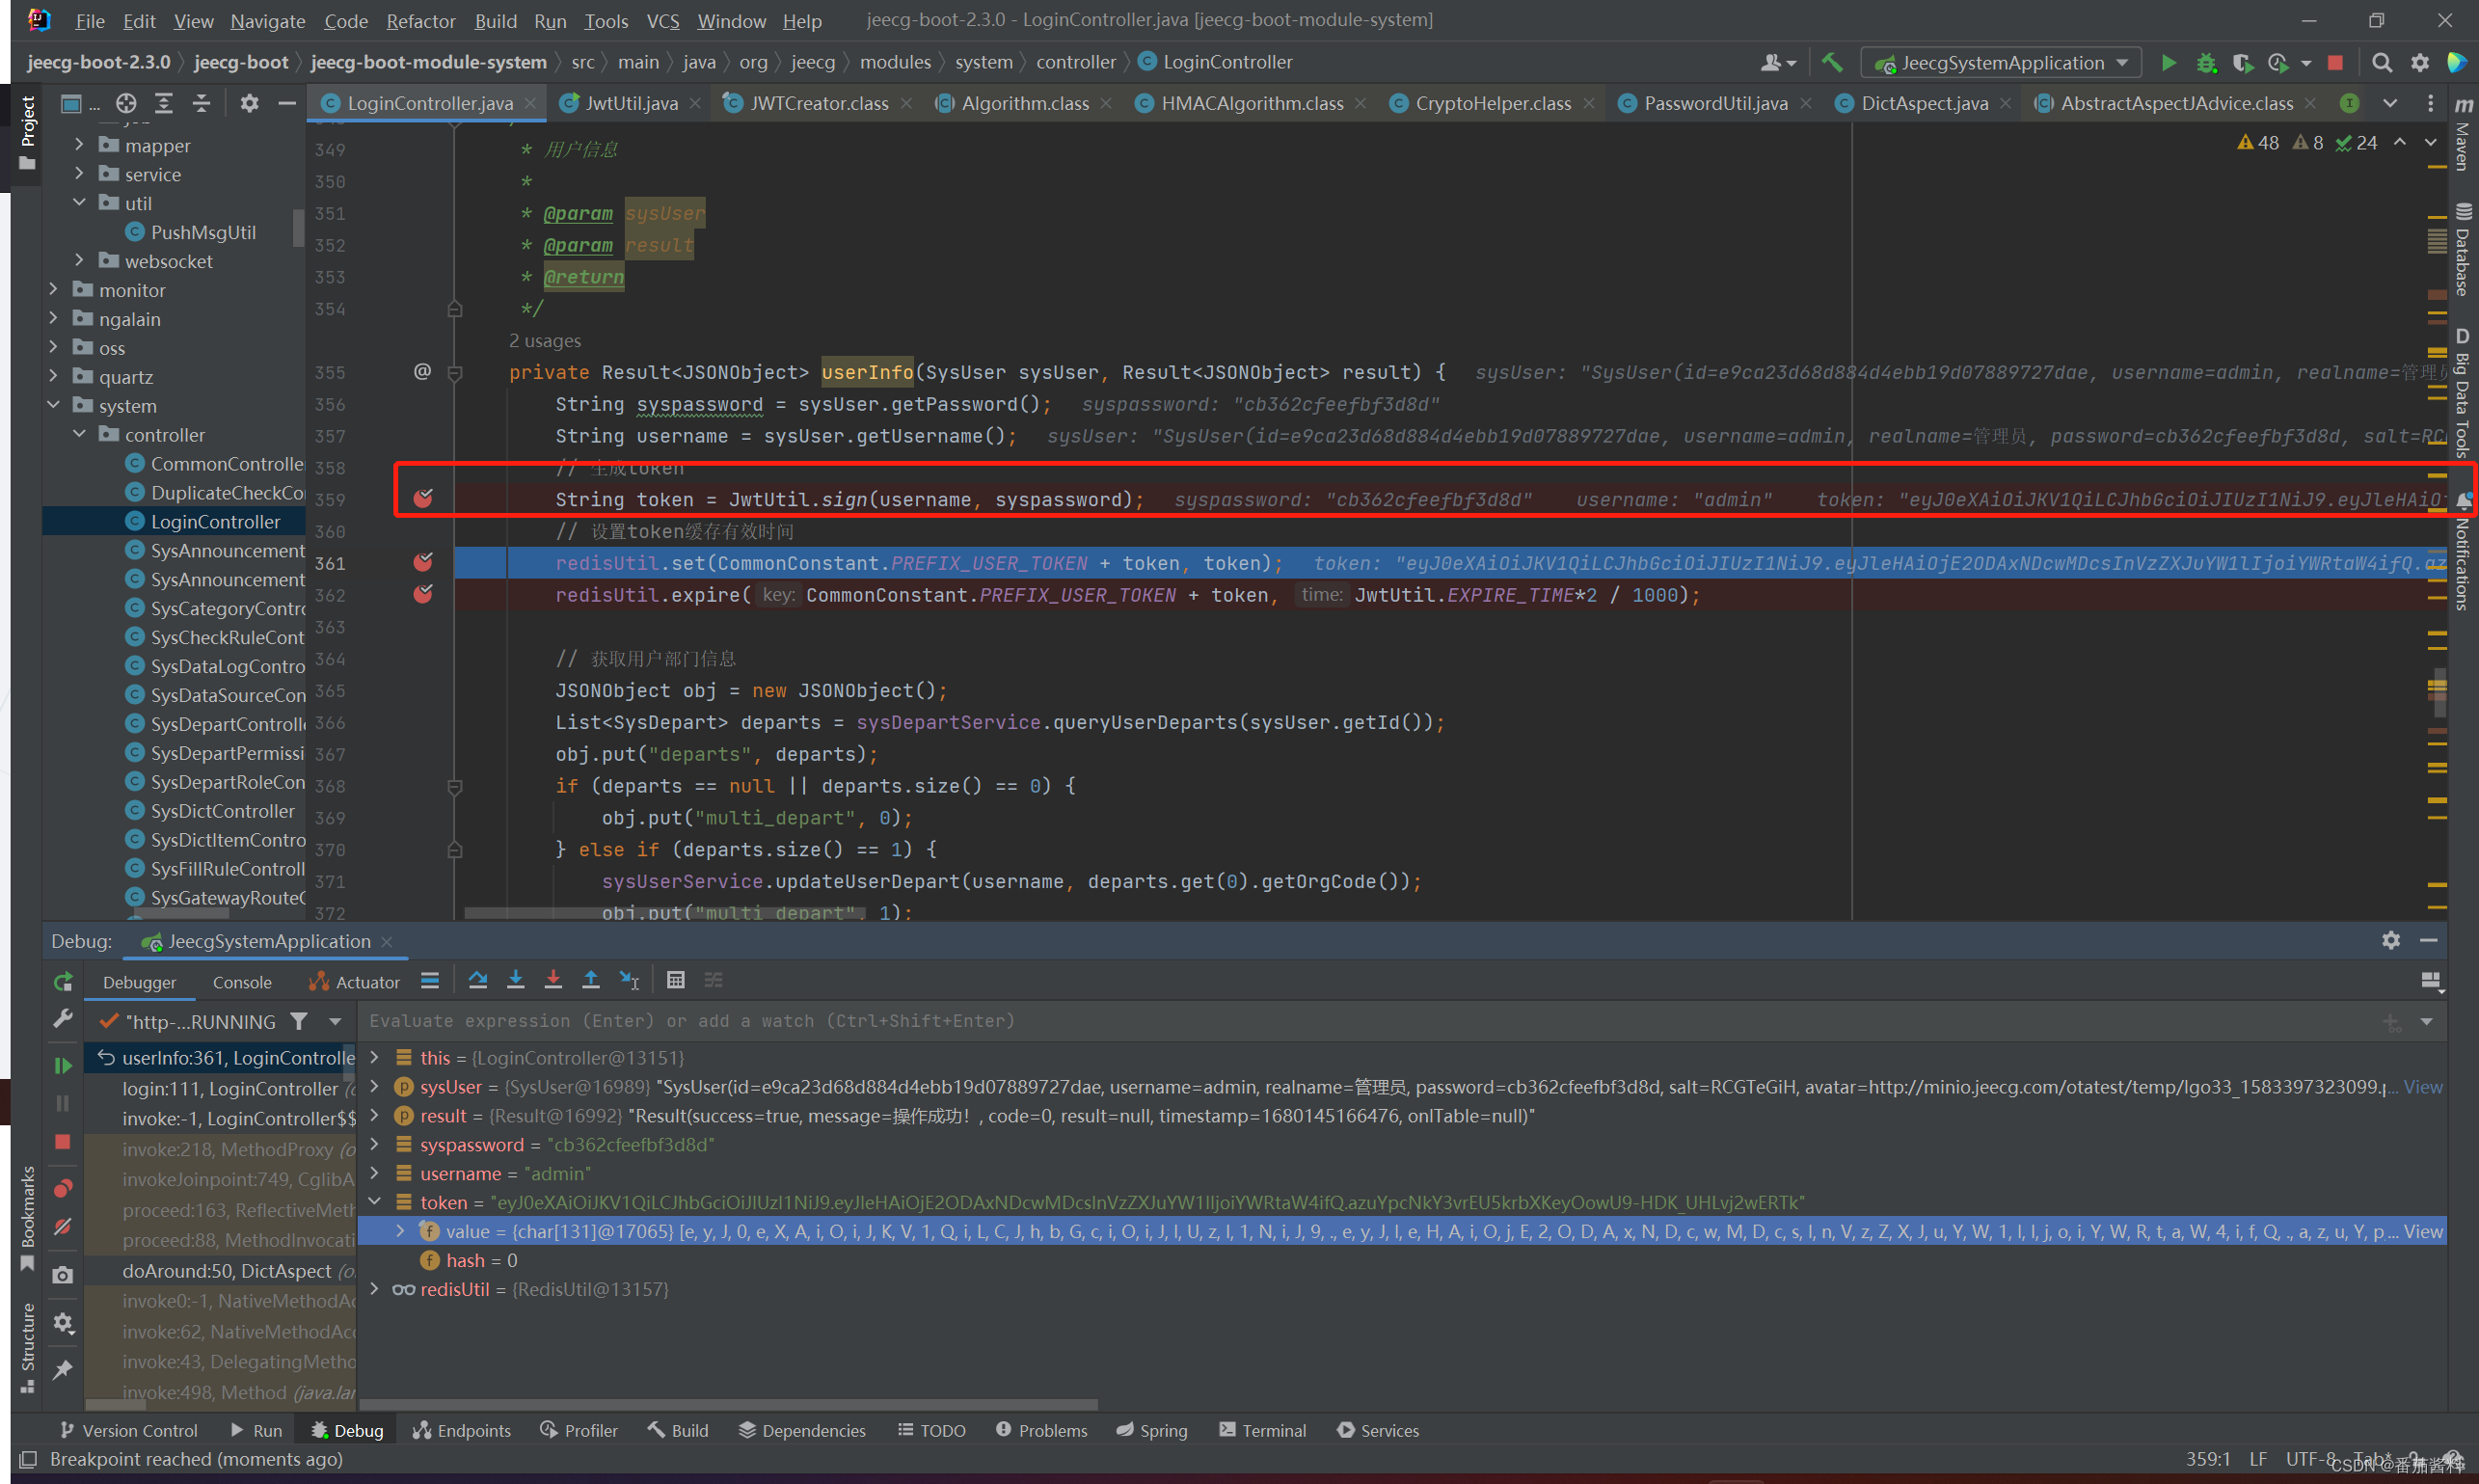Select the LoginController.java editor tab
The width and height of the screenshot is (2479, 1484).
(423, 102)
